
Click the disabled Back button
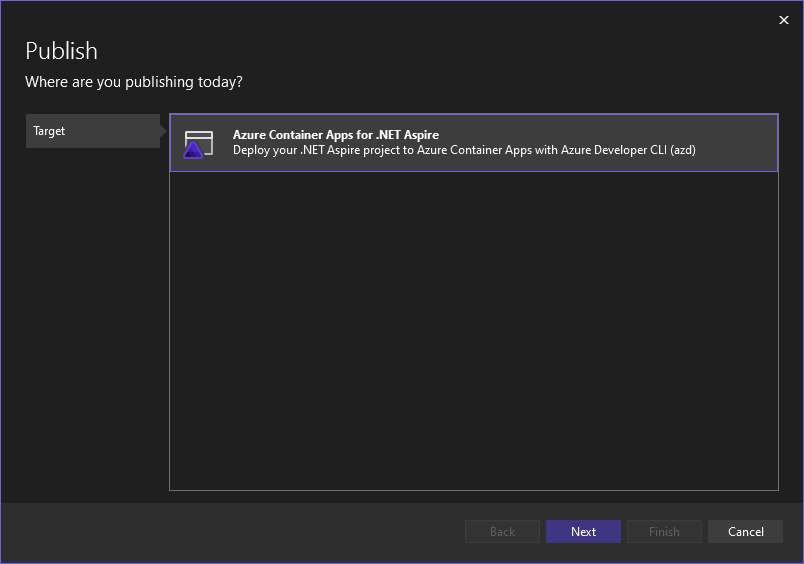502,532
